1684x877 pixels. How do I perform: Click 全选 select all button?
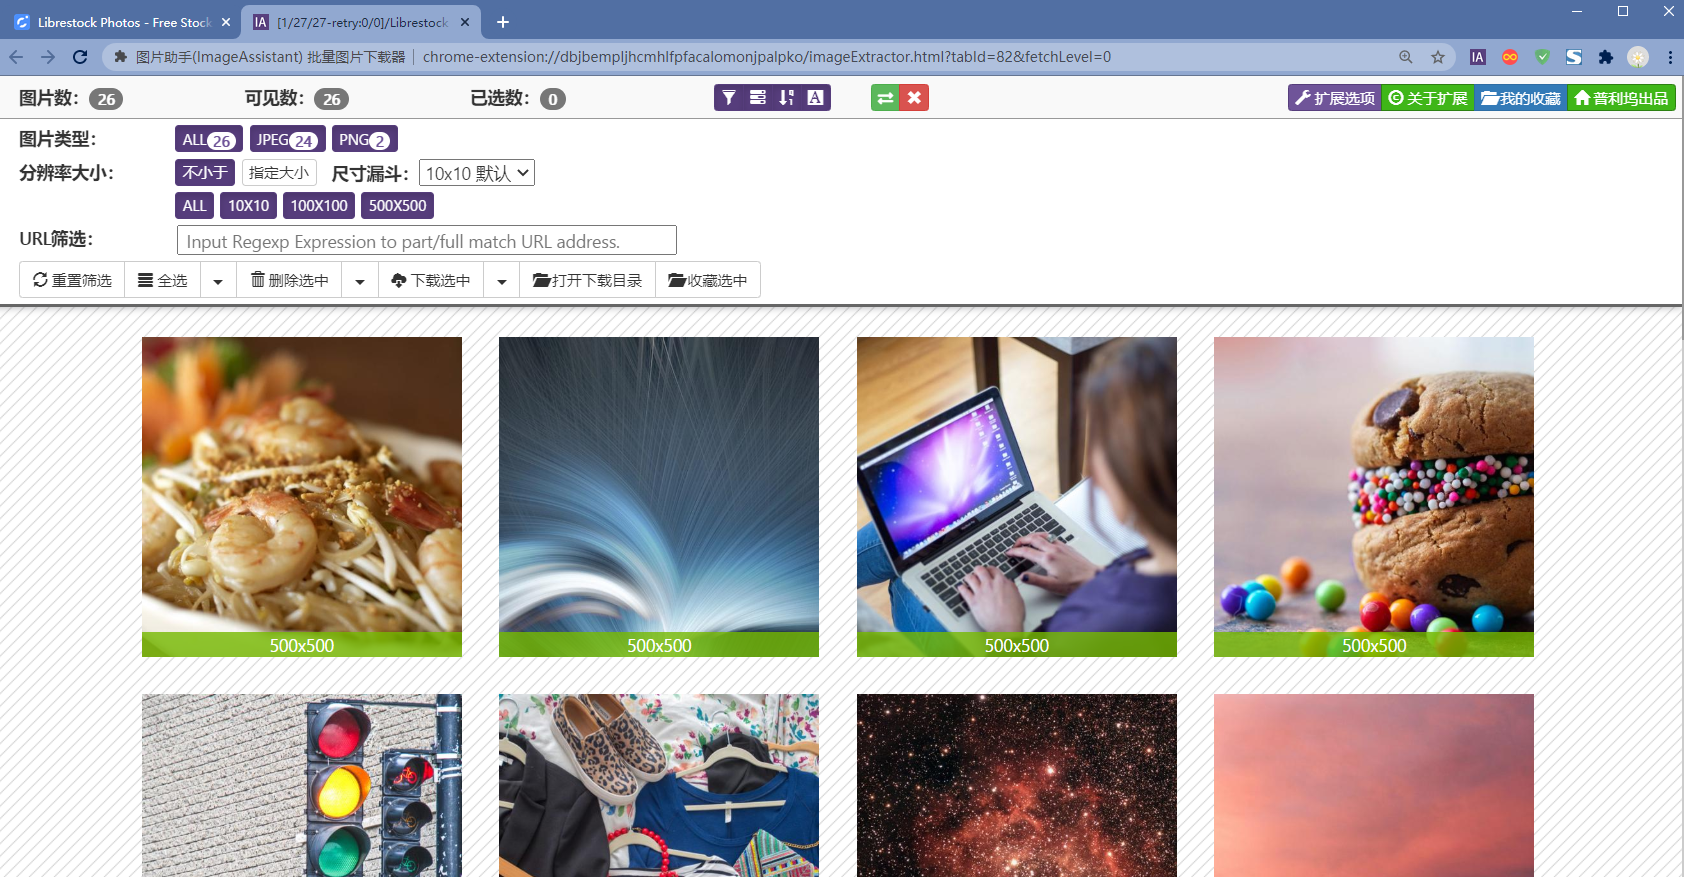tap(163, 280)
